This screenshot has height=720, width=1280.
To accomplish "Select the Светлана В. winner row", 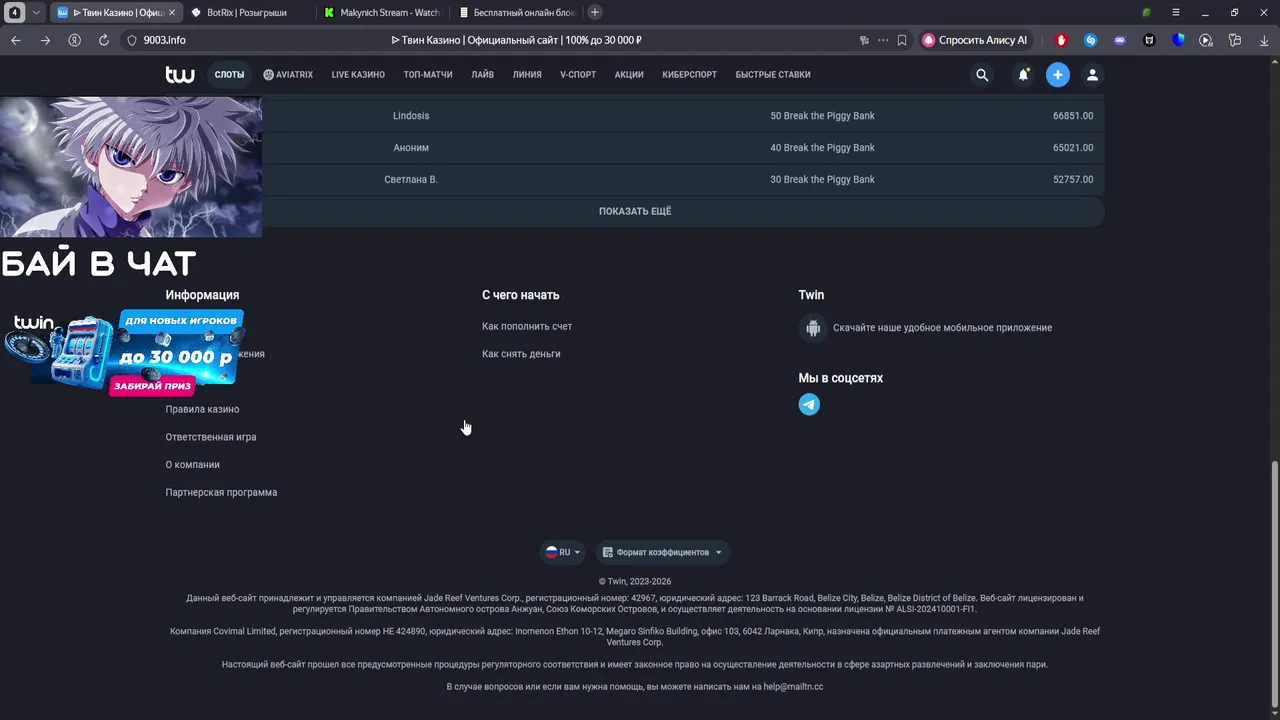I will [635, 180].
